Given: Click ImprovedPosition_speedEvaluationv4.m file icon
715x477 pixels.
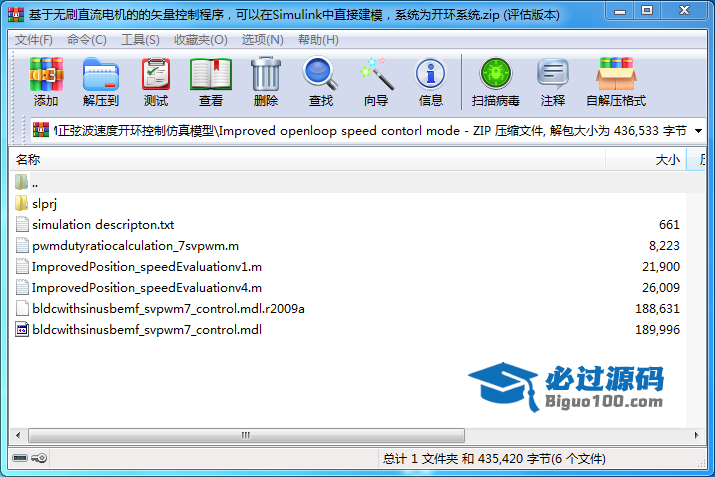Looking at the screenshot, I should pos(22,287).
